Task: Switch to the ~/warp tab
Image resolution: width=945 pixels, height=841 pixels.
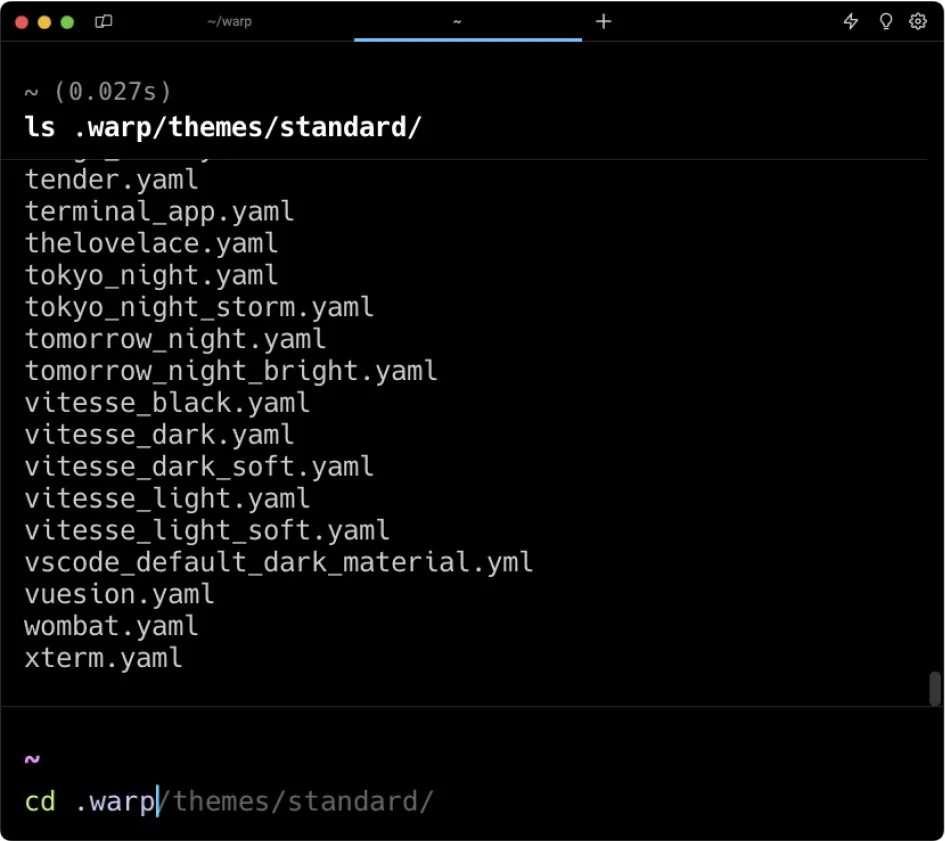Action: coord(227,21)
